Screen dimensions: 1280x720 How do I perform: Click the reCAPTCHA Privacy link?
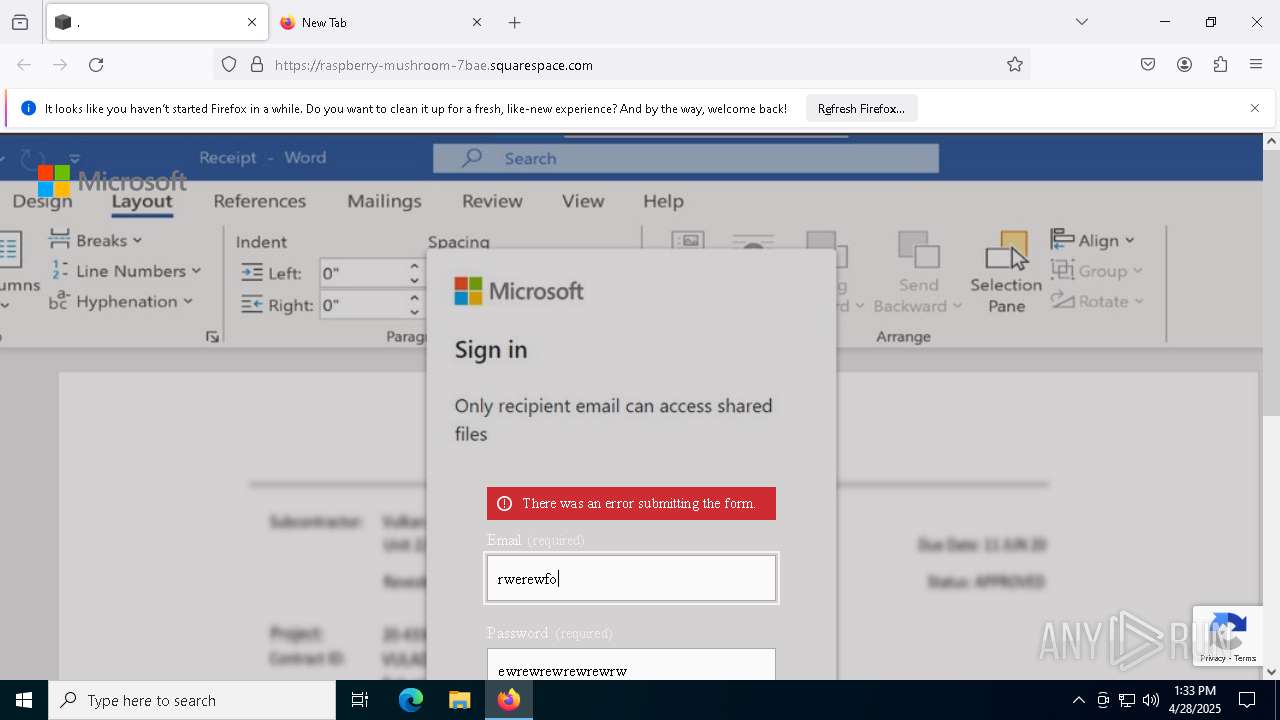point(1214,658)
